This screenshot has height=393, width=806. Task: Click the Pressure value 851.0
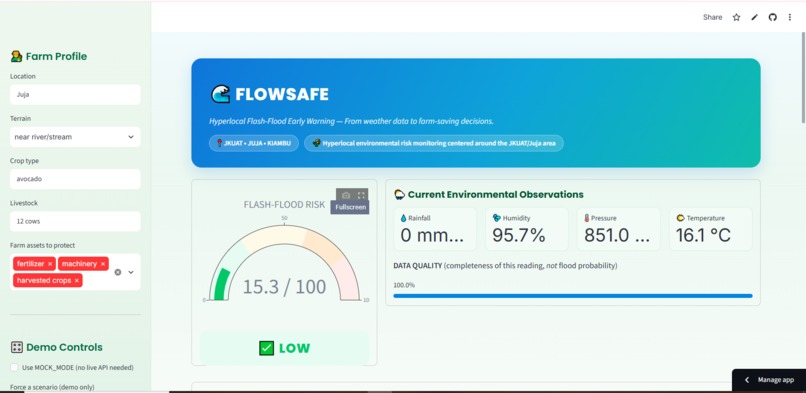point(617,235)
